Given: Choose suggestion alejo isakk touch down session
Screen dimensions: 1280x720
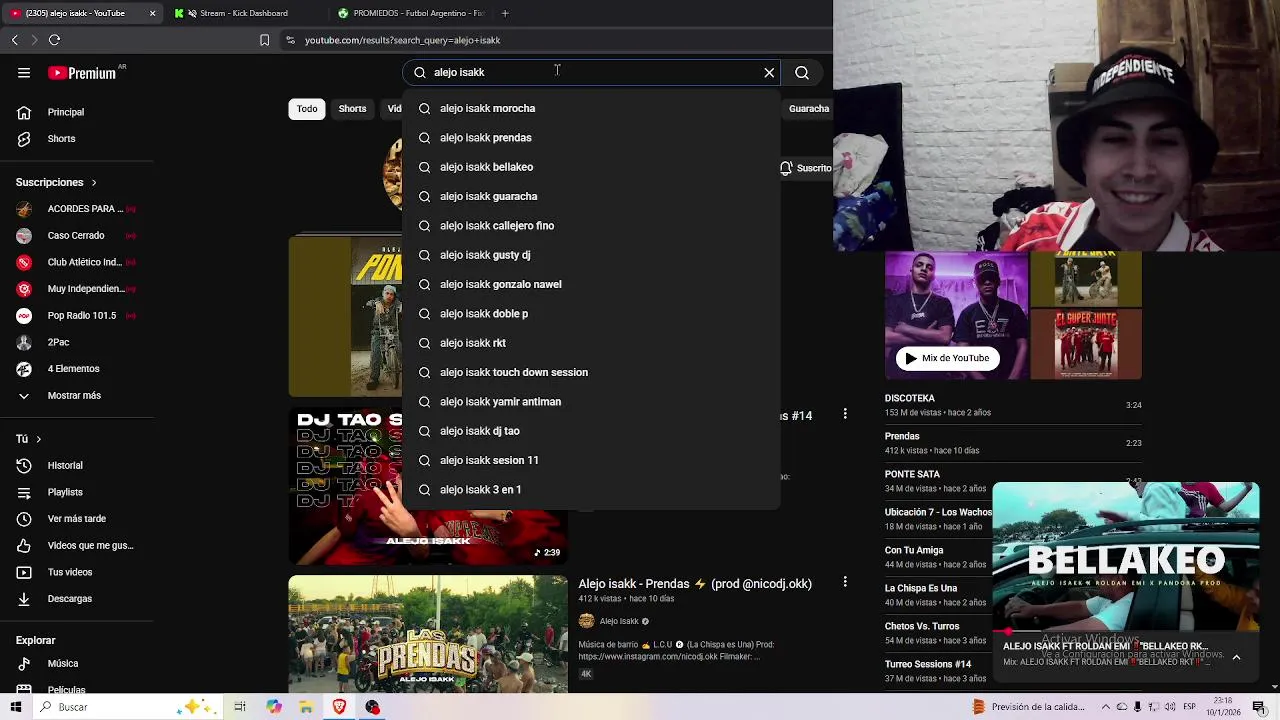Looking at the screenshot, I should tap(591, 372).
